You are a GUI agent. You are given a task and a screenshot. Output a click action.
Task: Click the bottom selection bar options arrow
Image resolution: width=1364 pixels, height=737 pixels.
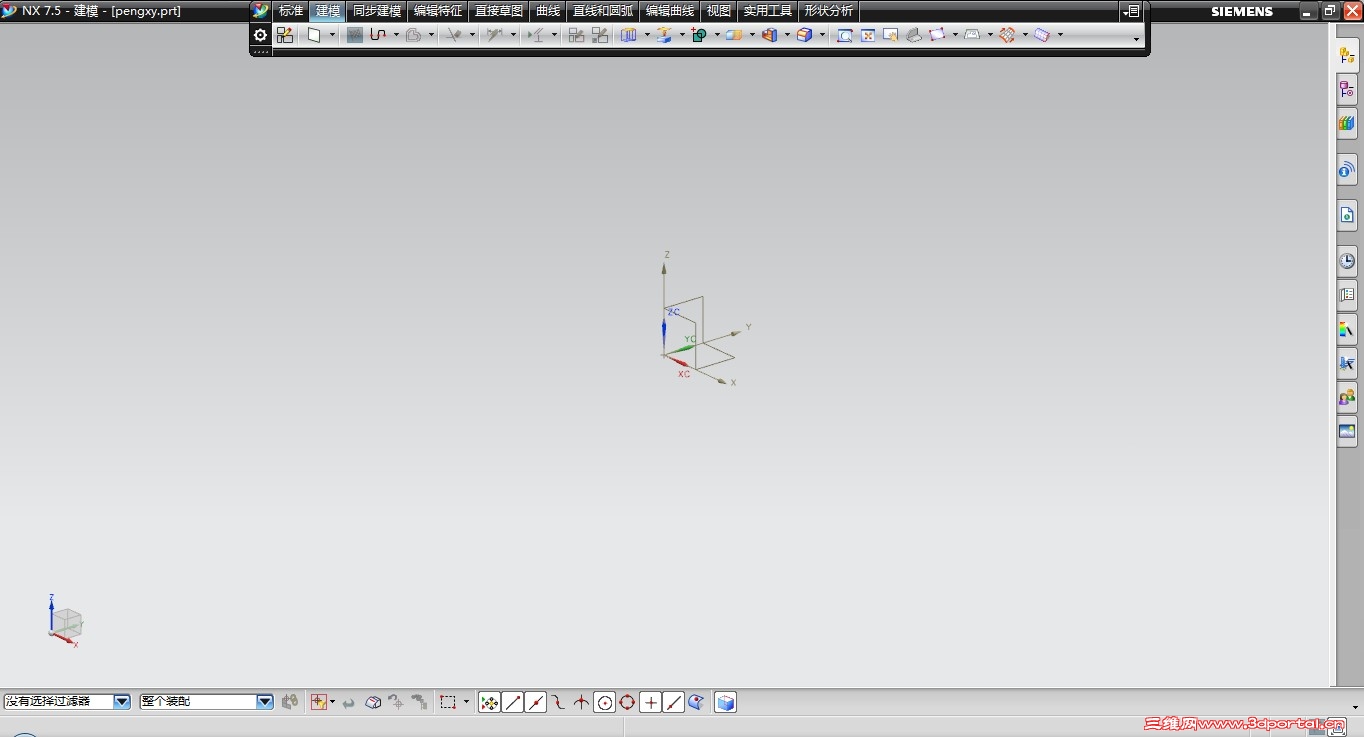coord(1356,707)
